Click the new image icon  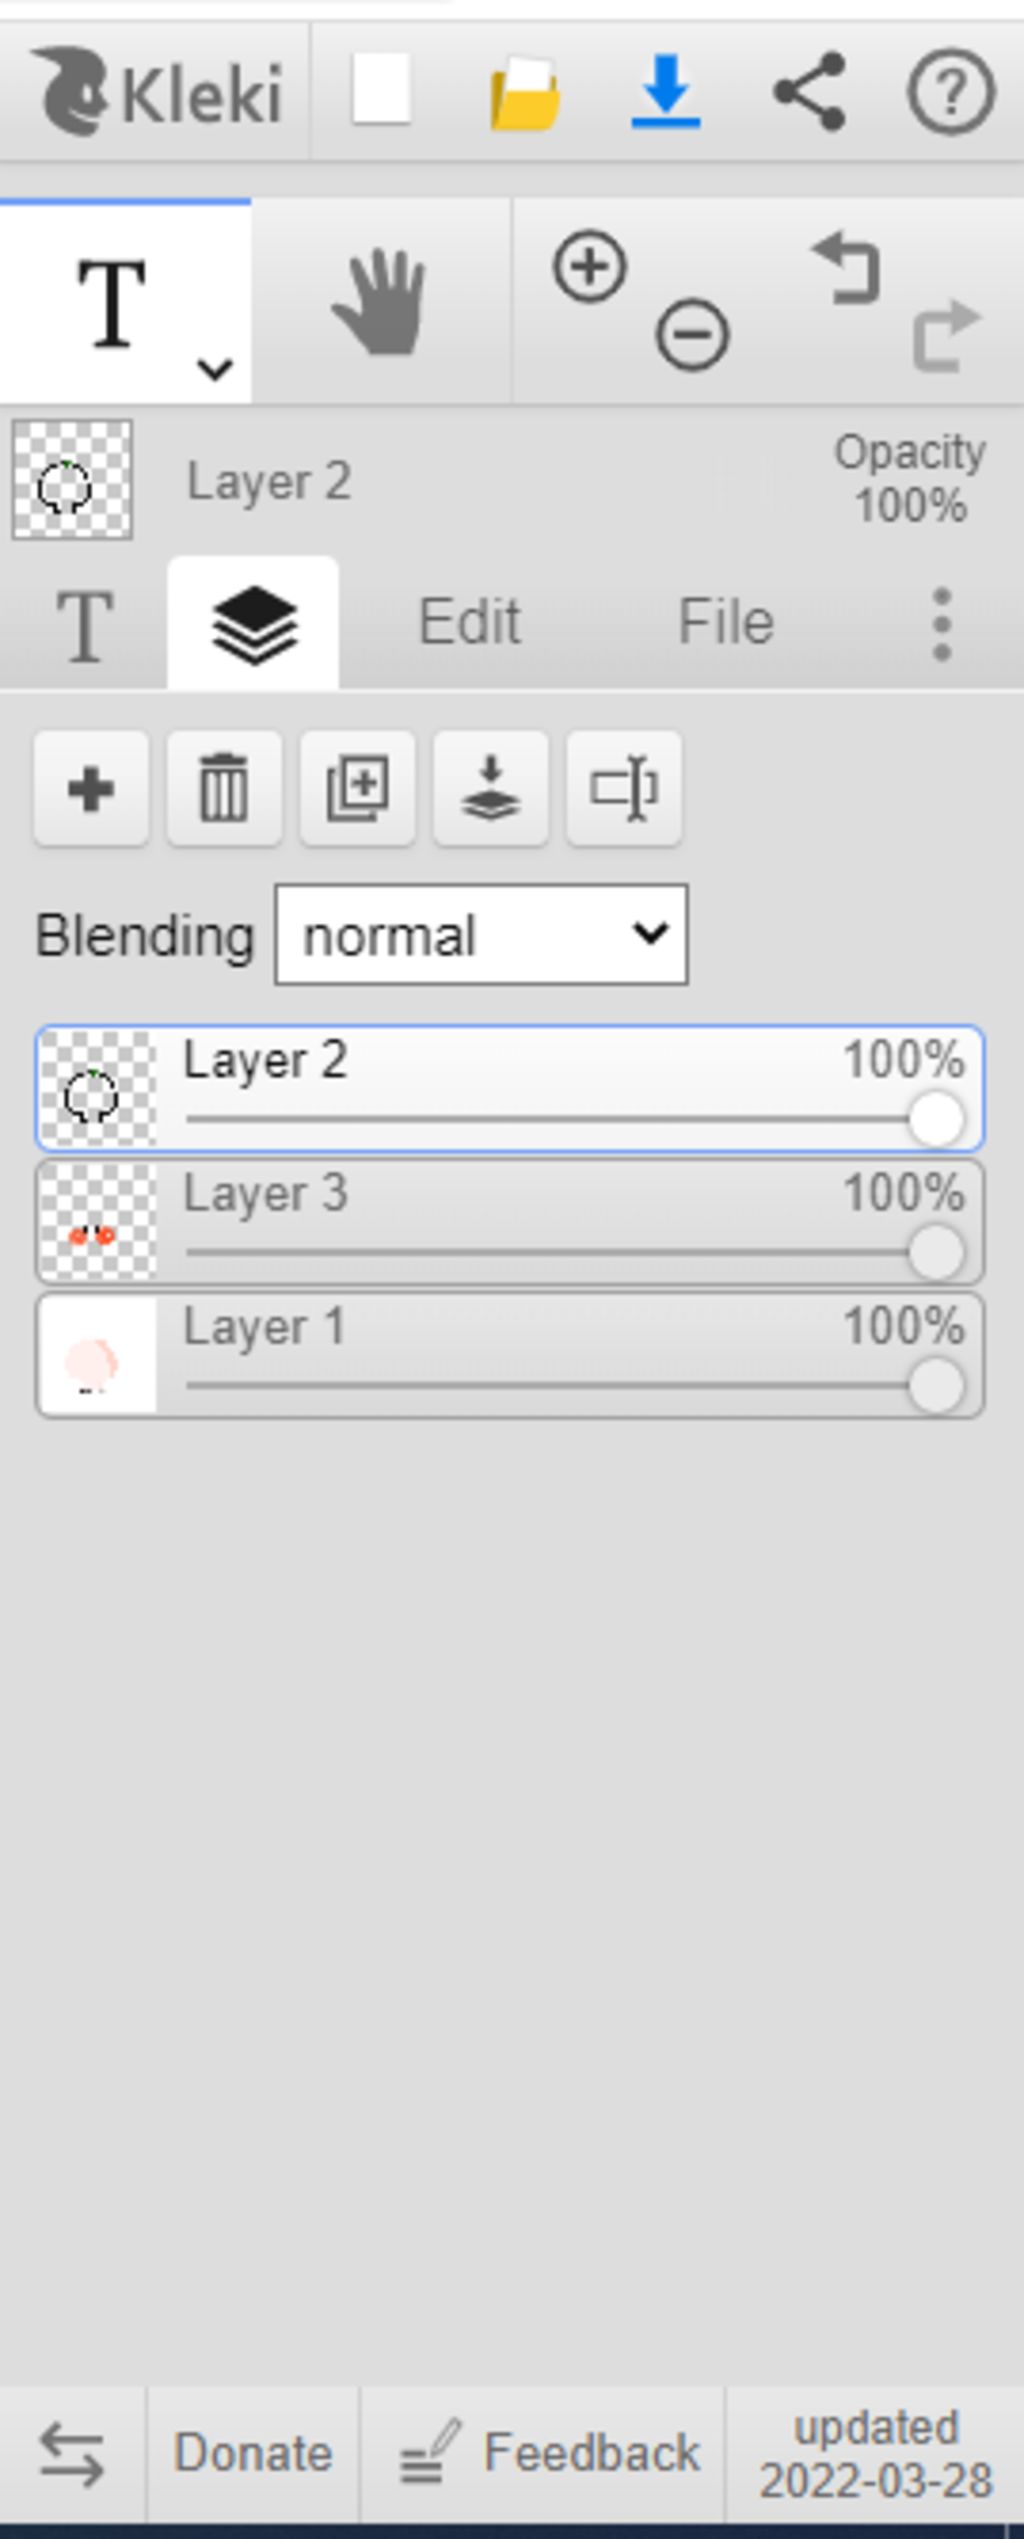(381, 90)
